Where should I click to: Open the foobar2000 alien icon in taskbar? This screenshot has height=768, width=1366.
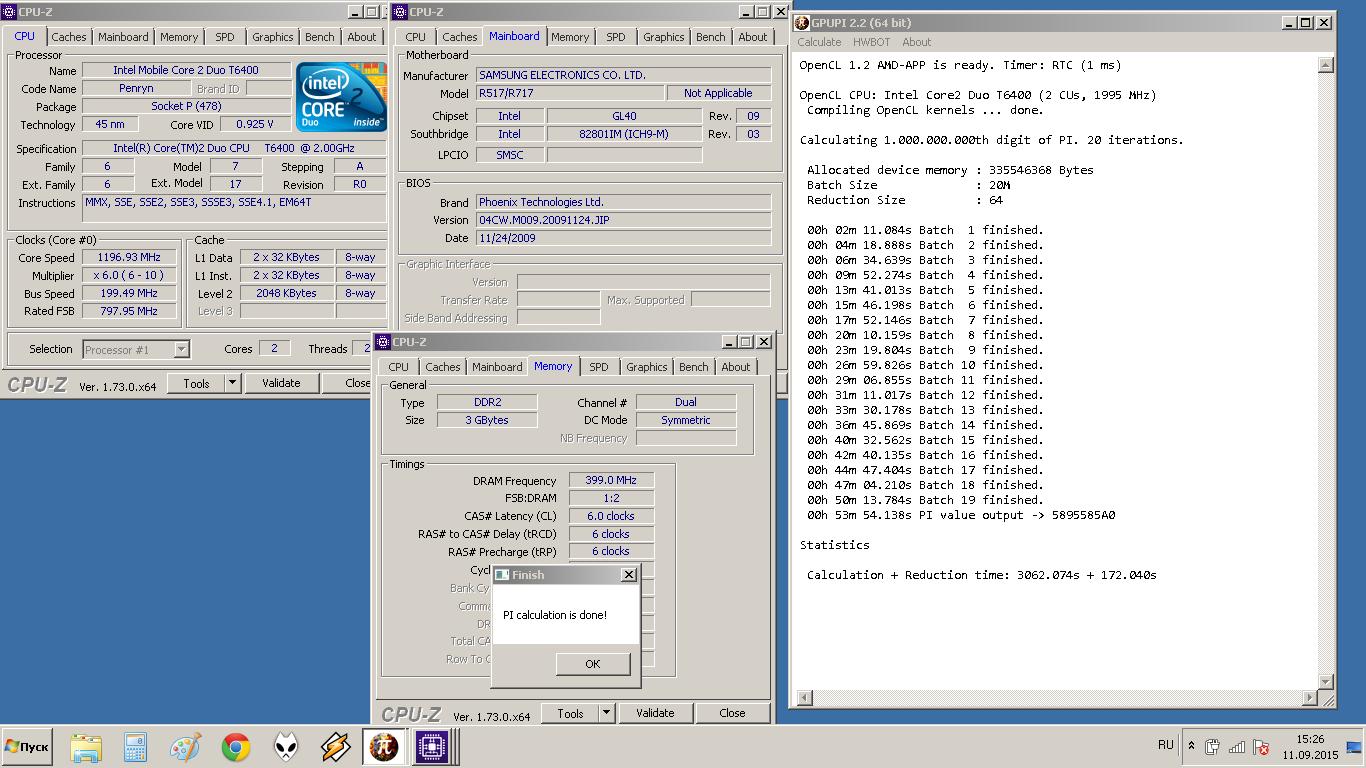(286, 747)
